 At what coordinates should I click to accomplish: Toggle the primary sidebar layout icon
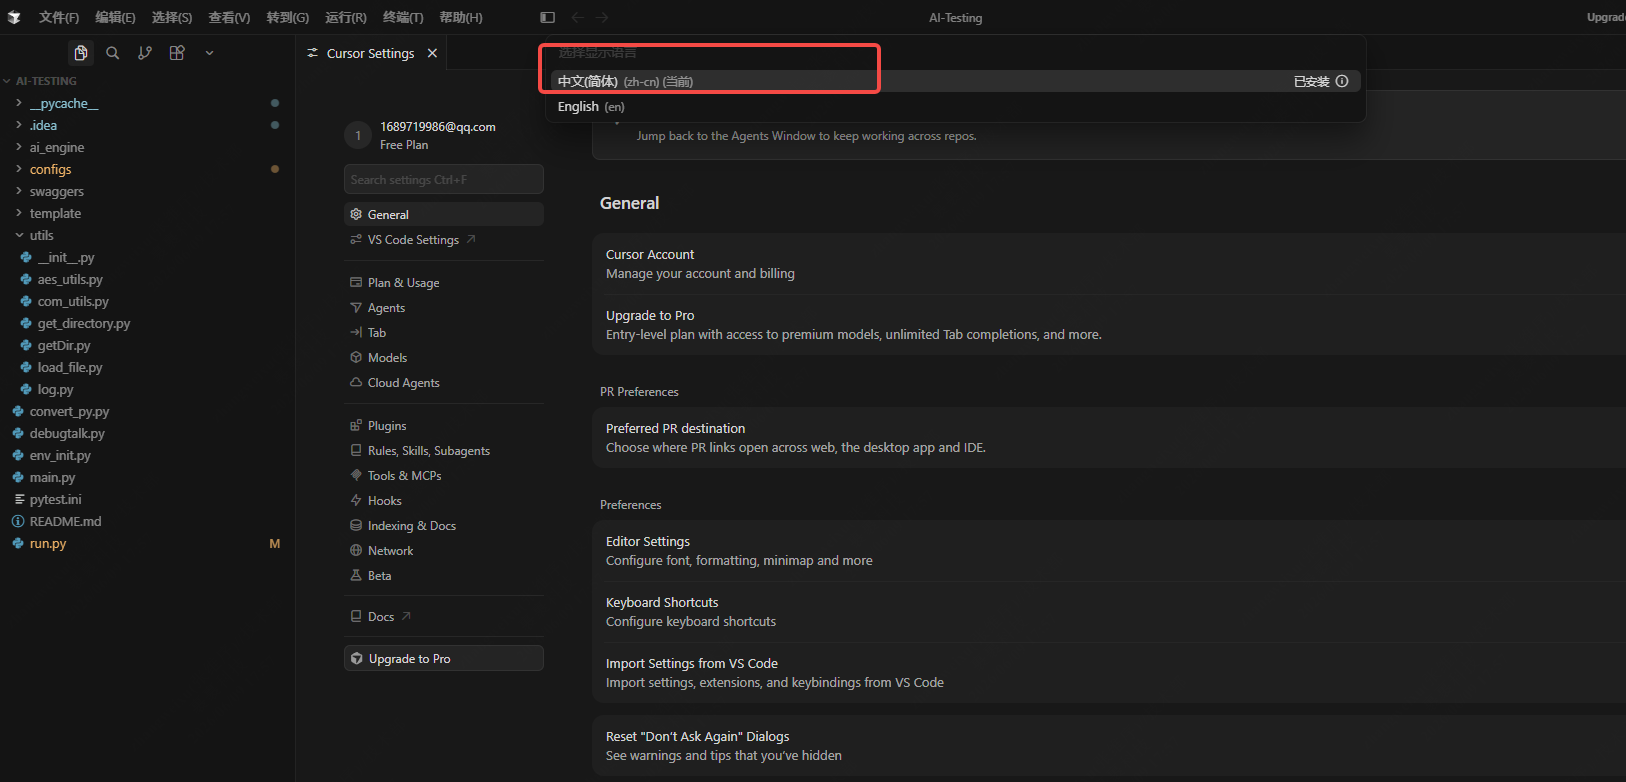547,17
